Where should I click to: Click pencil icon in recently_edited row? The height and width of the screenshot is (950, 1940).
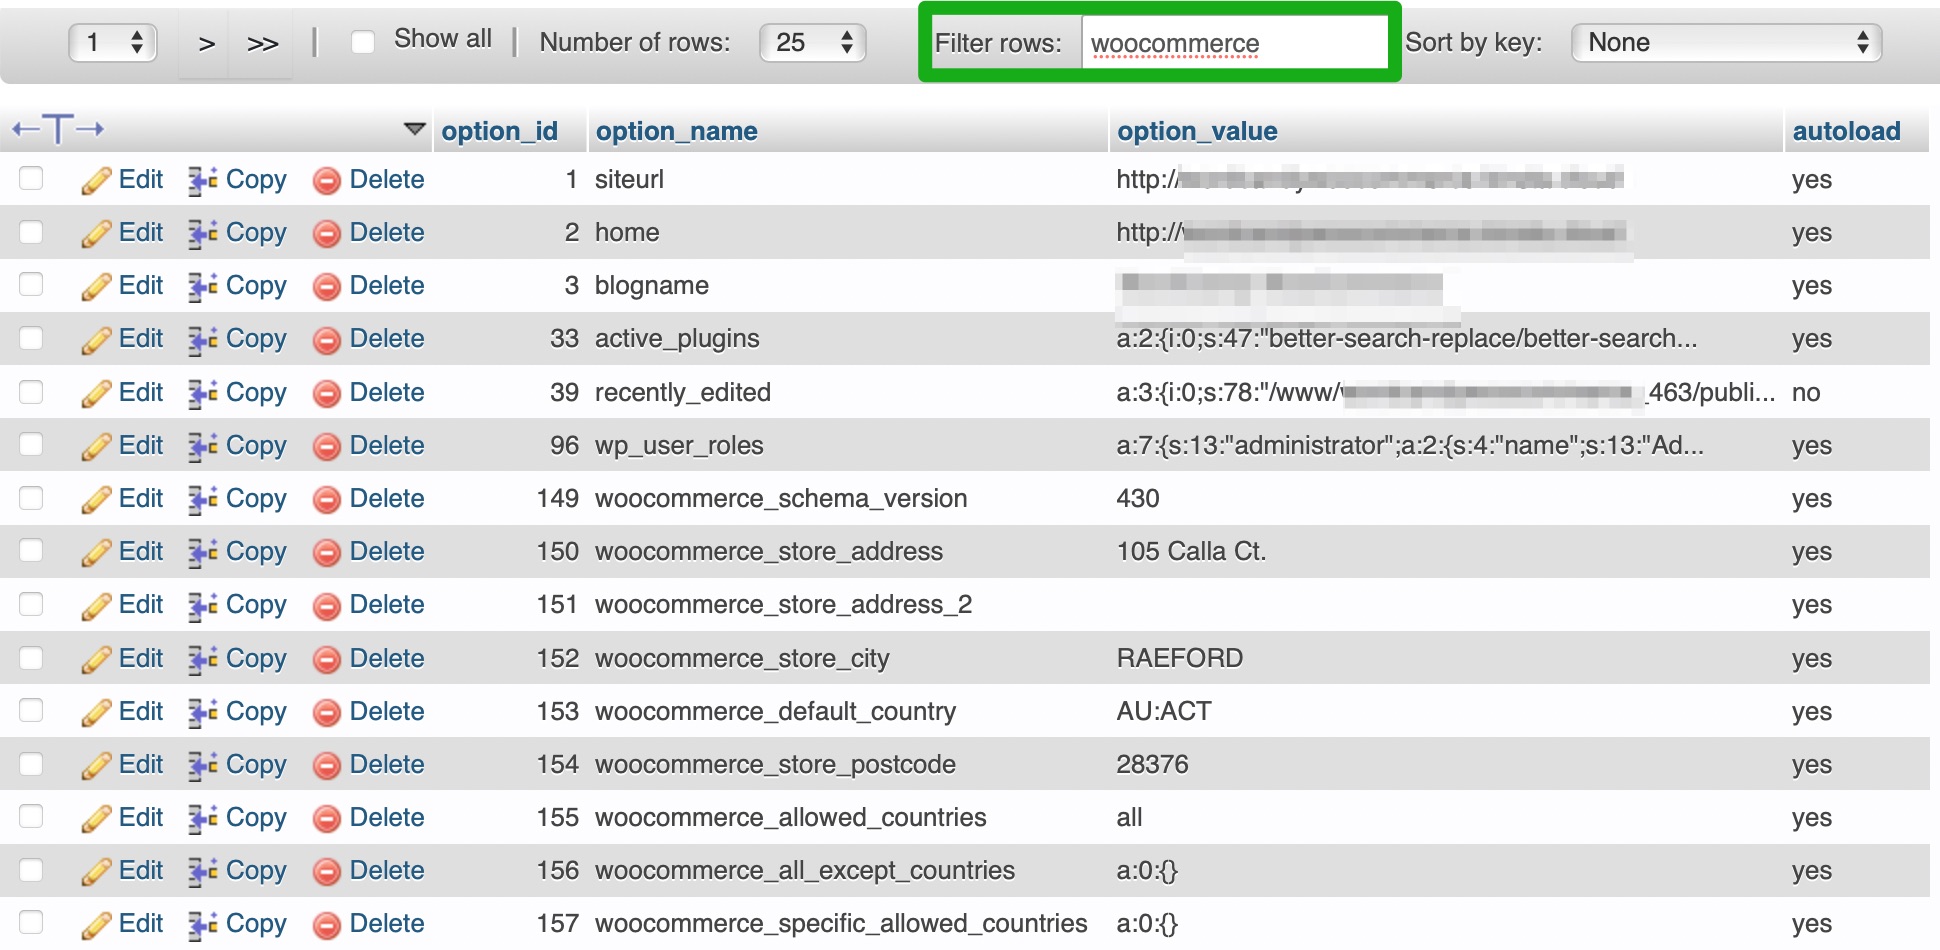pyautogui.click(x=96, y=393)
